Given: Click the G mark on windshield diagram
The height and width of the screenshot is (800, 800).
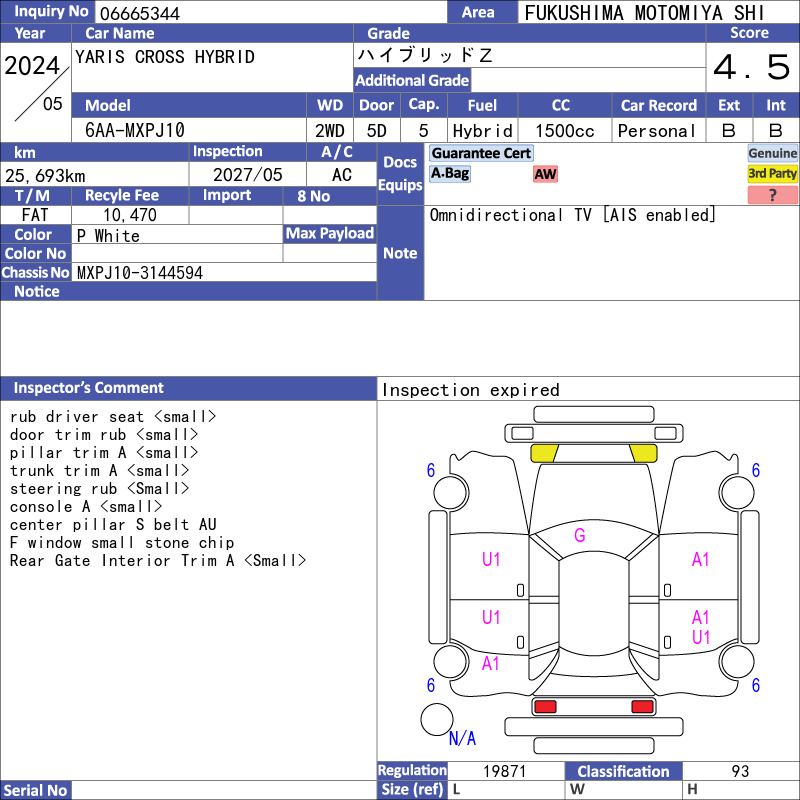Looking at the screenshot, I should pos(580,535).
